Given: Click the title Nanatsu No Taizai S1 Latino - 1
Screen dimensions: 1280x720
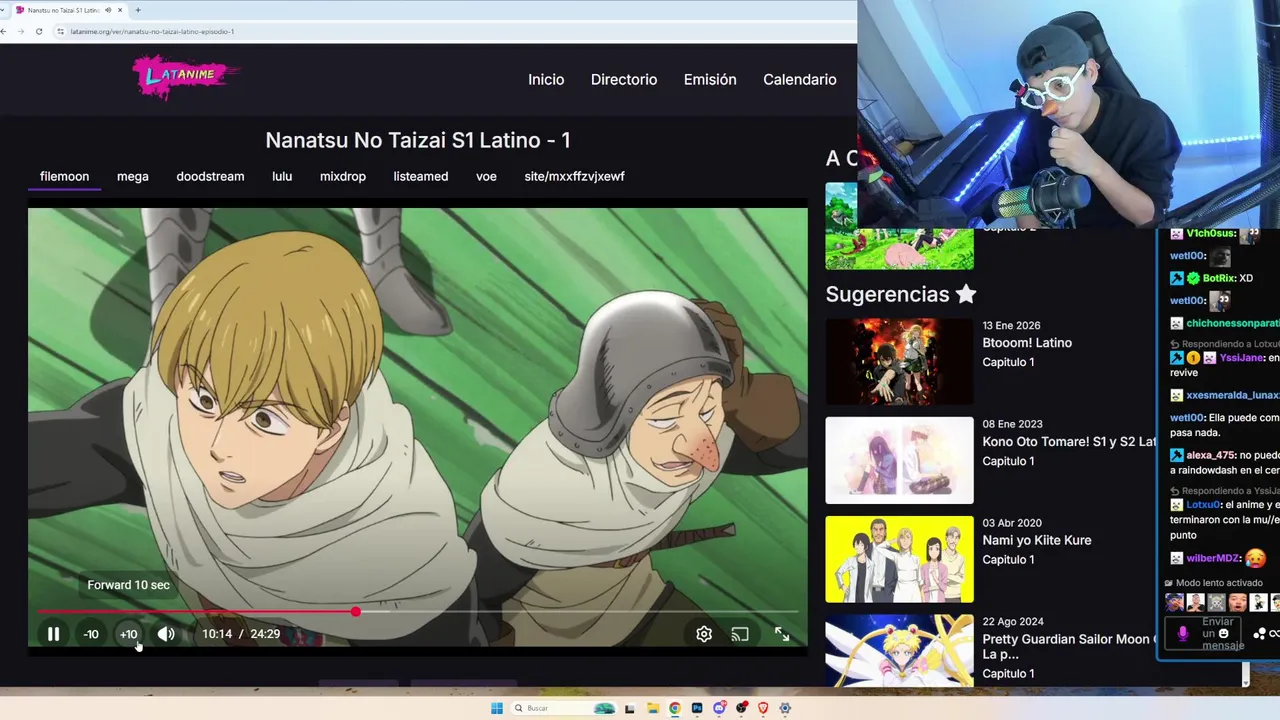Looking at the screenshot, I should tap(418, 140).
